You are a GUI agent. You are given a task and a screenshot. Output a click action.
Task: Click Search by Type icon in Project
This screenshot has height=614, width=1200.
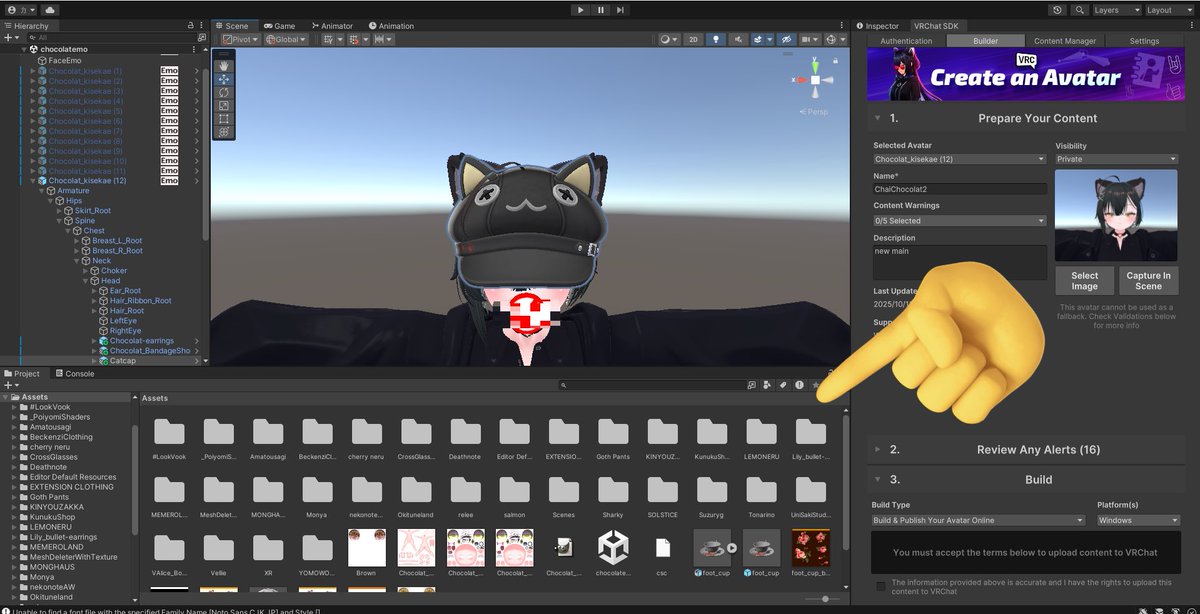[768, 385]
